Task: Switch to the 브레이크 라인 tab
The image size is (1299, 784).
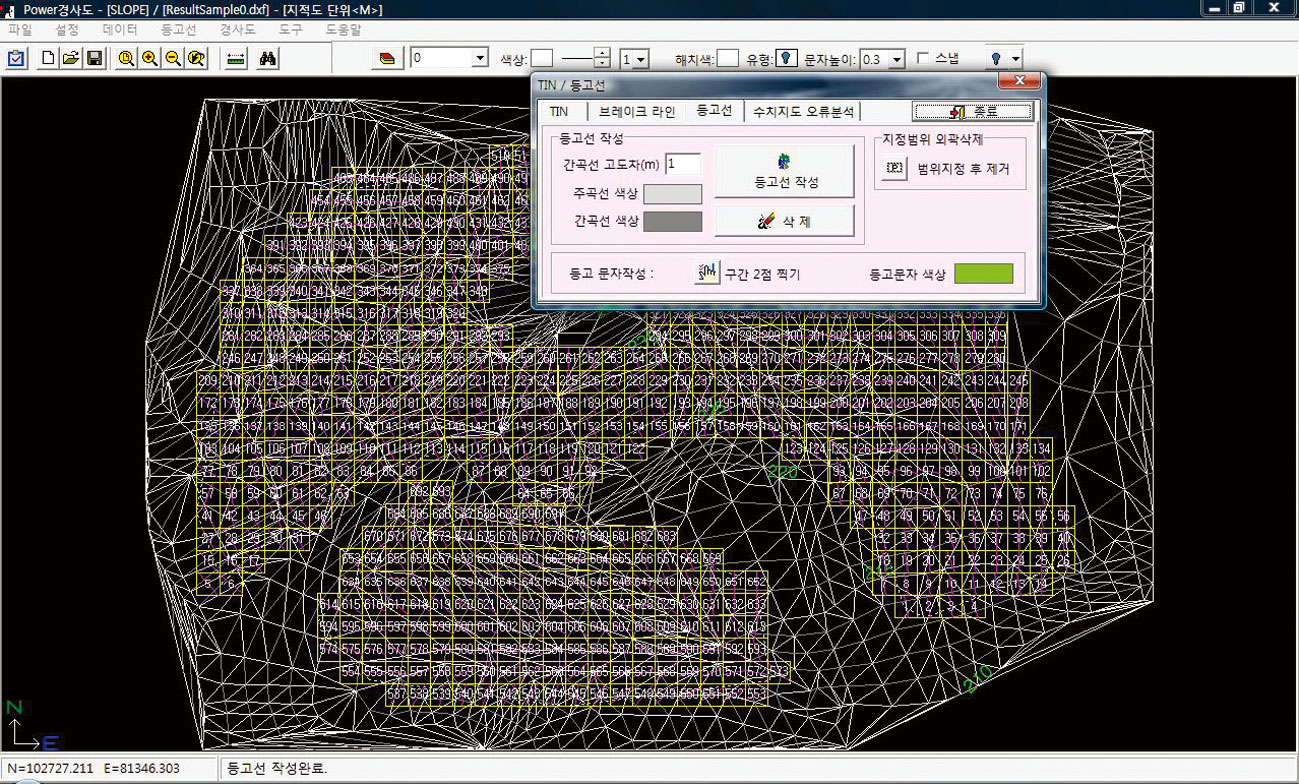Action: click(x=630, y=111)
